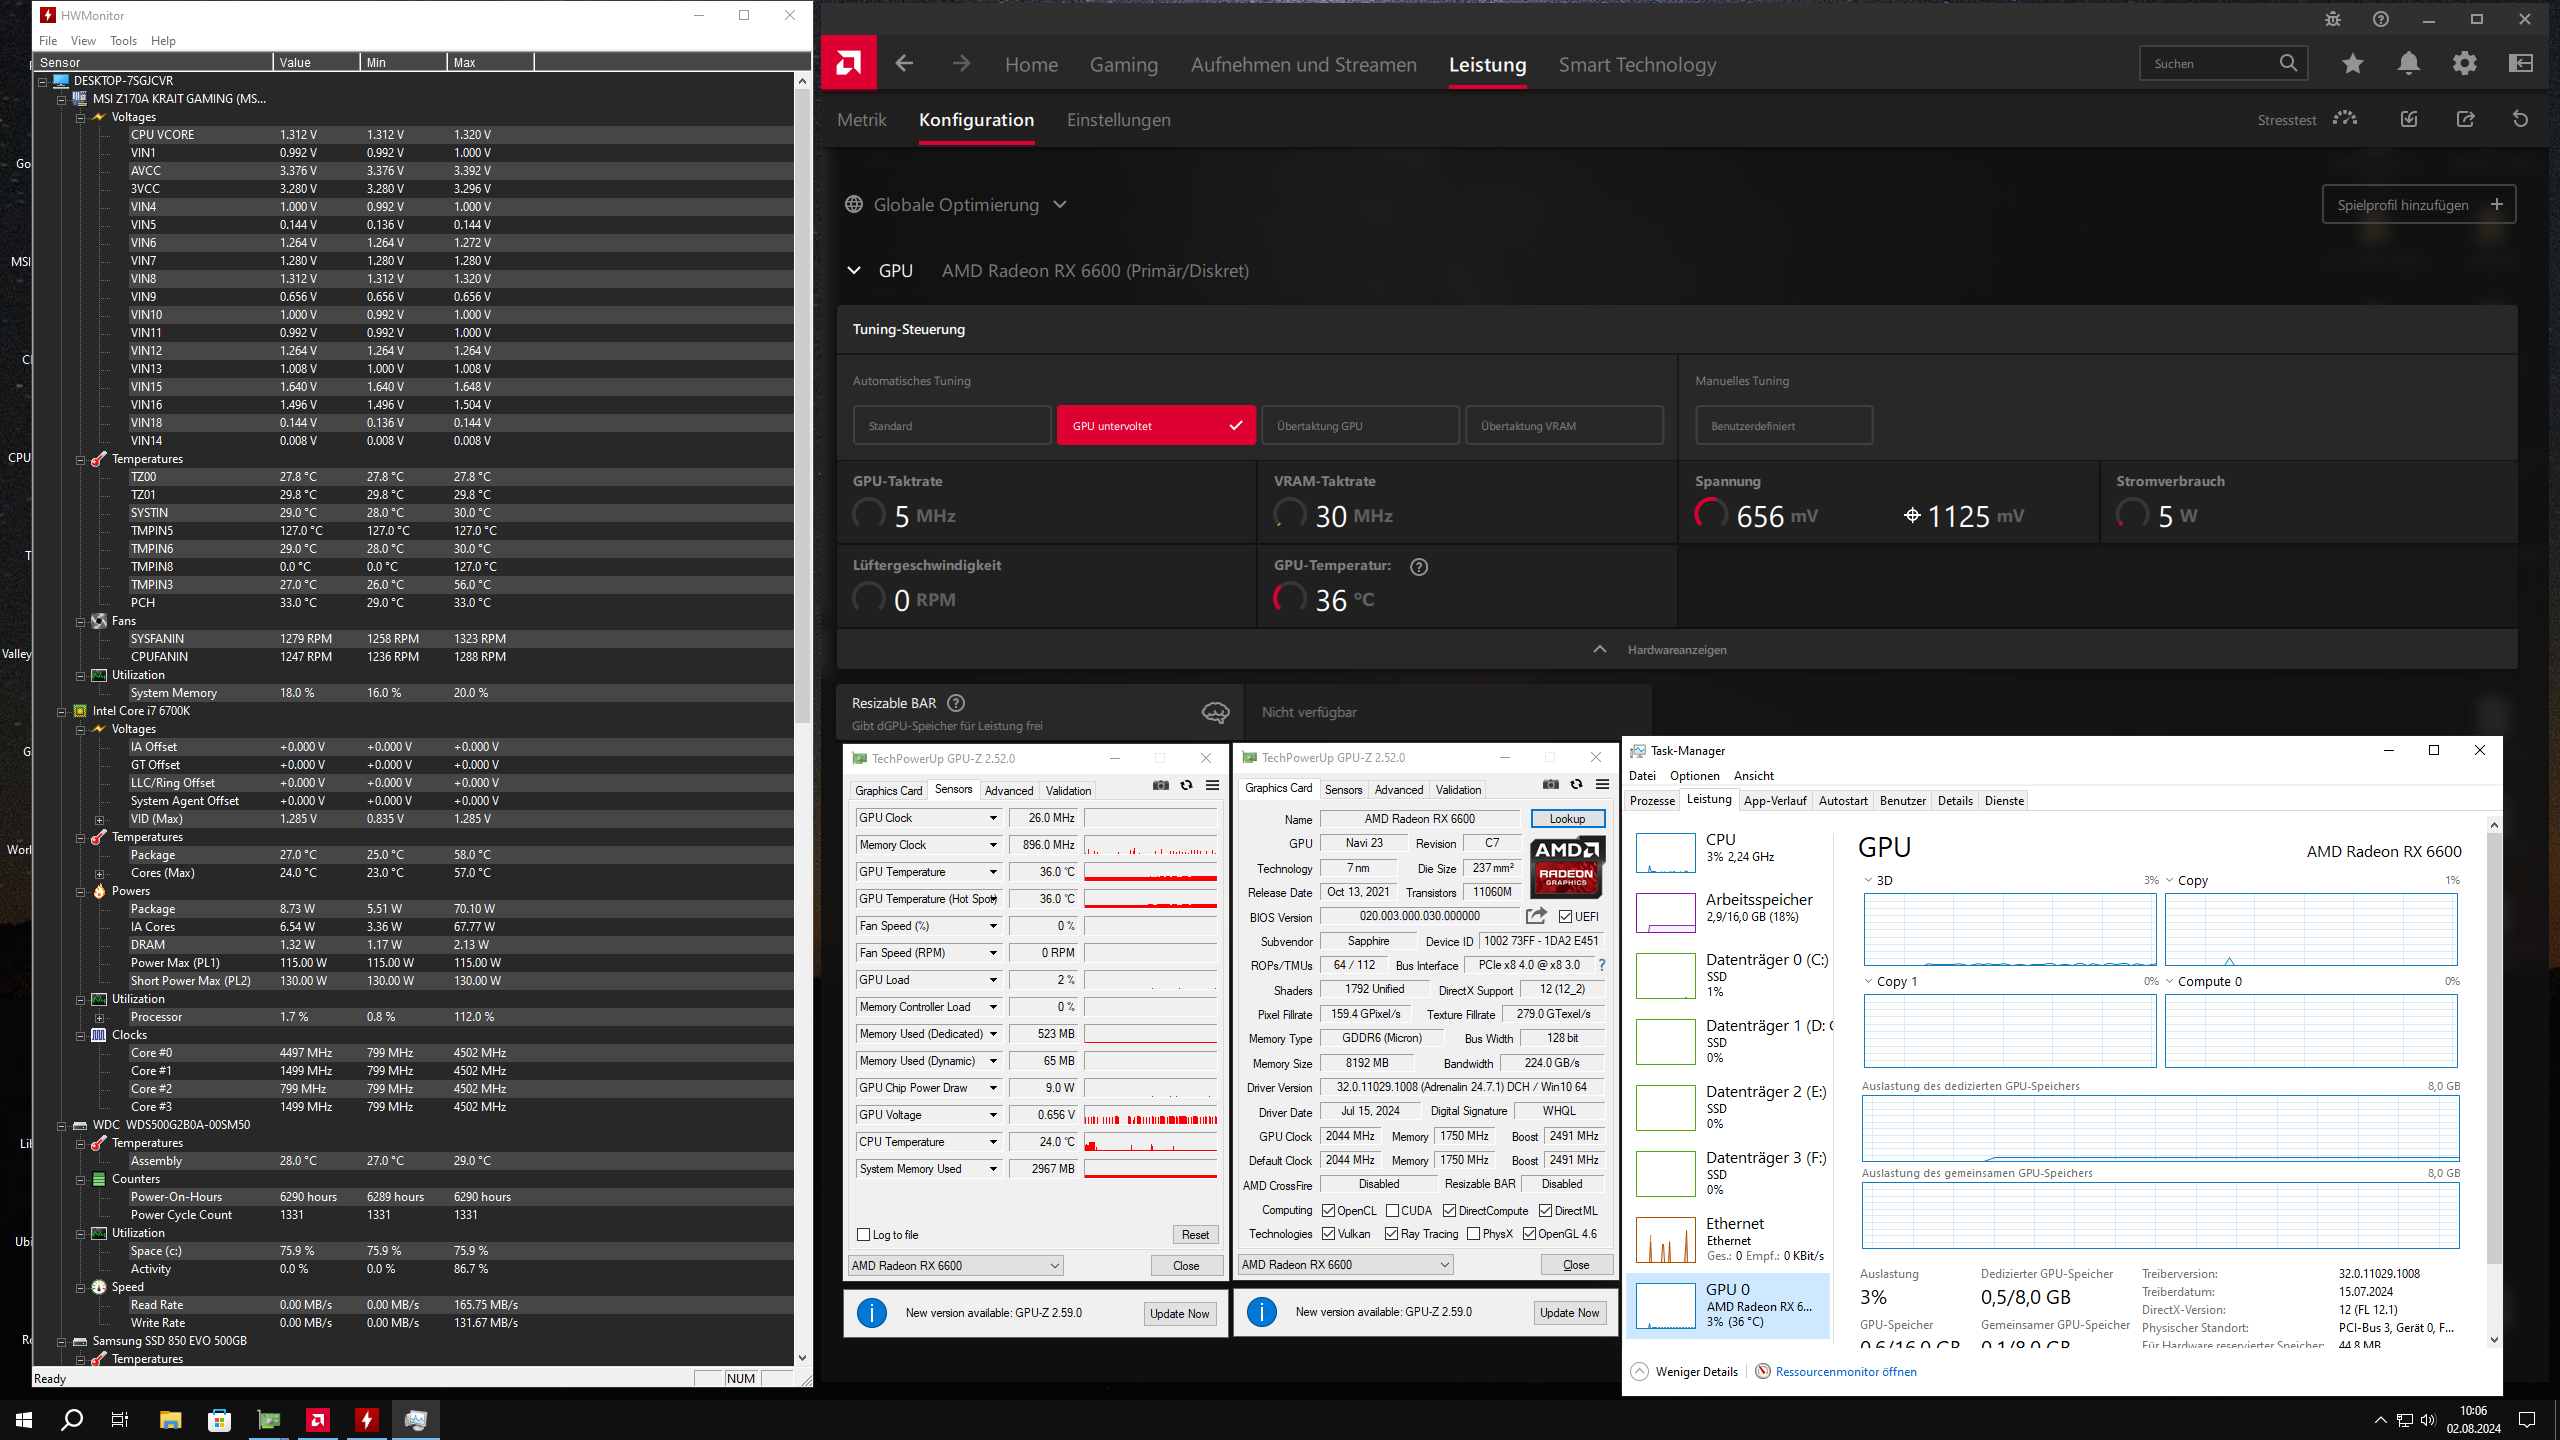Open the Tools menu in HWMonitor
This screenshot has width=2560, height=1440.
(x=123, y=41)
